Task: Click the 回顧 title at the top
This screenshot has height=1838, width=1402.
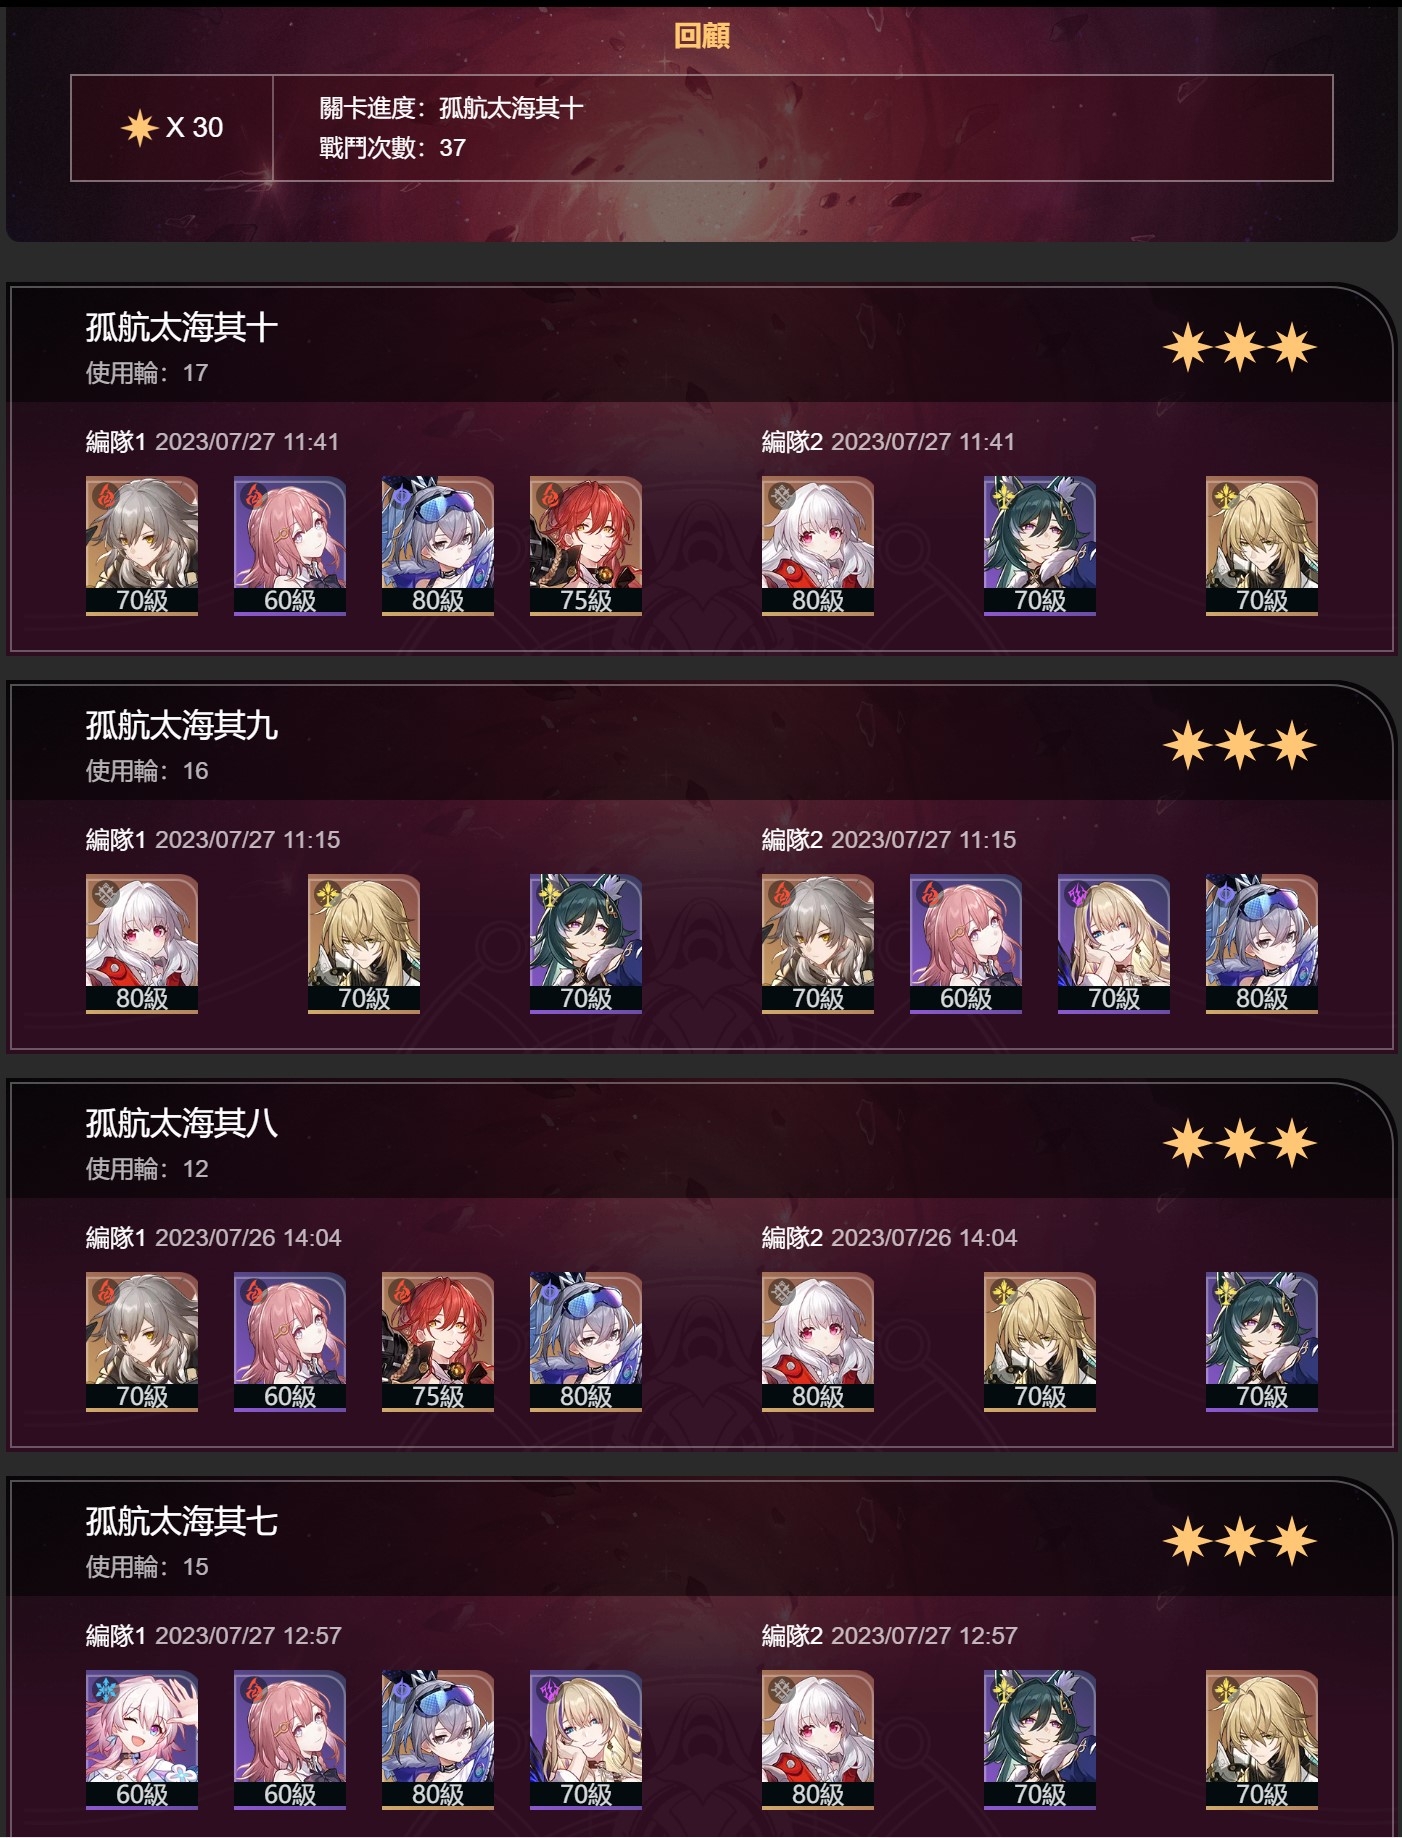Action: [x=701, y=36]
